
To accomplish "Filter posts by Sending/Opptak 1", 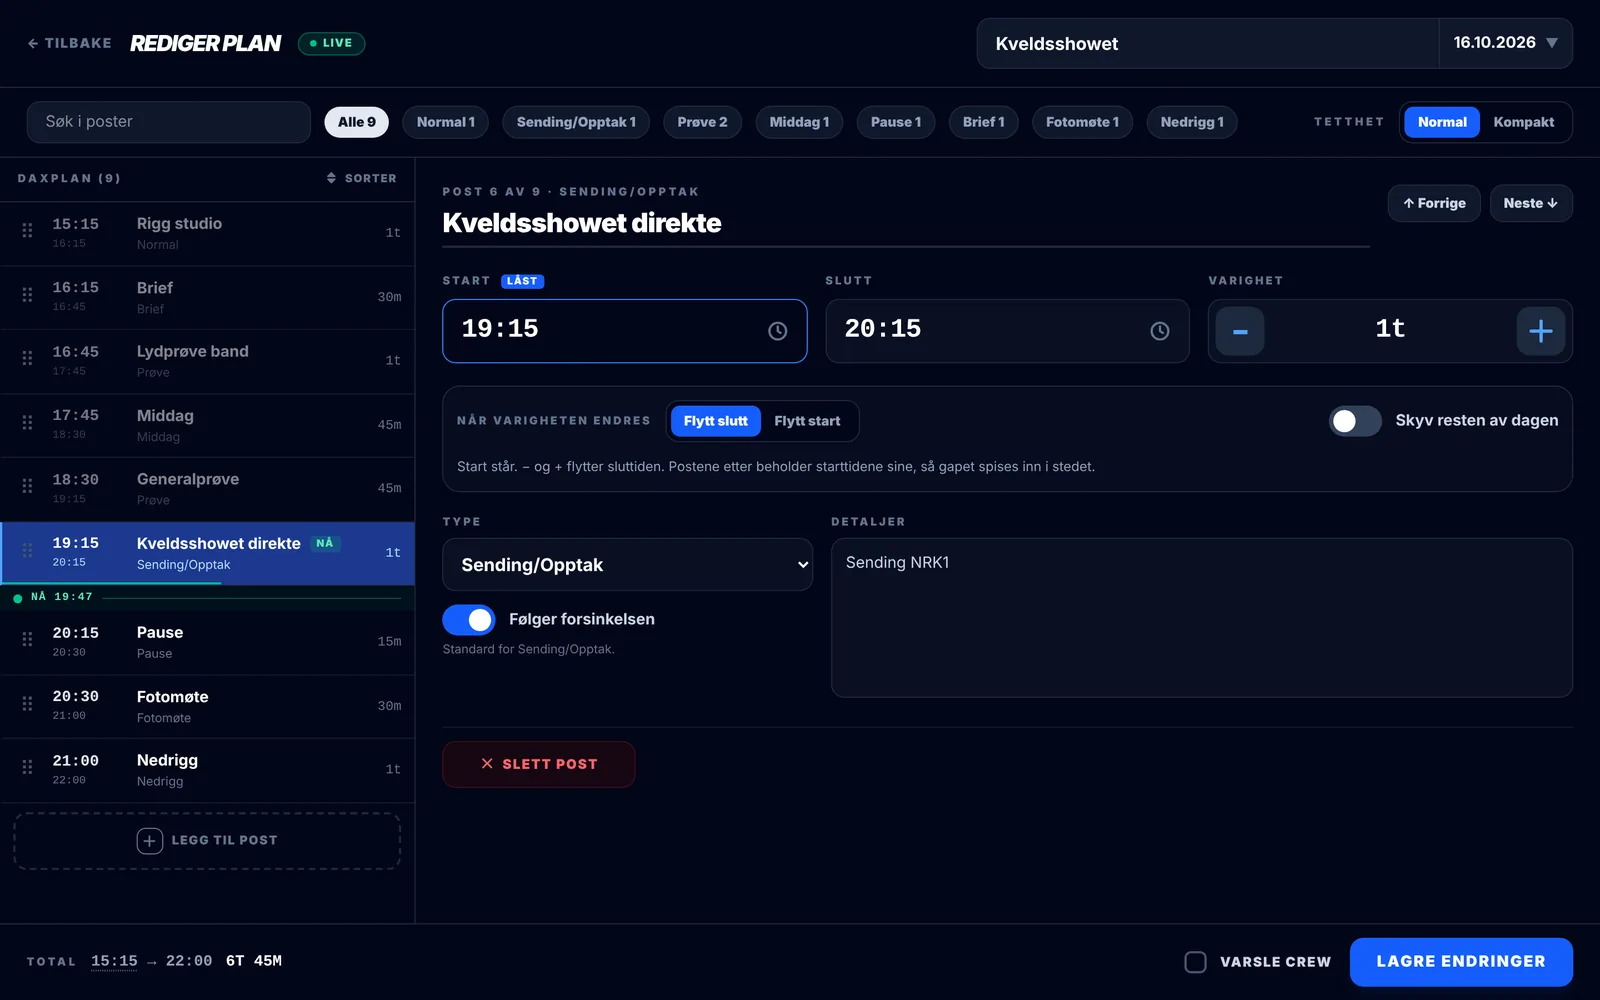I will pos(576,122).
